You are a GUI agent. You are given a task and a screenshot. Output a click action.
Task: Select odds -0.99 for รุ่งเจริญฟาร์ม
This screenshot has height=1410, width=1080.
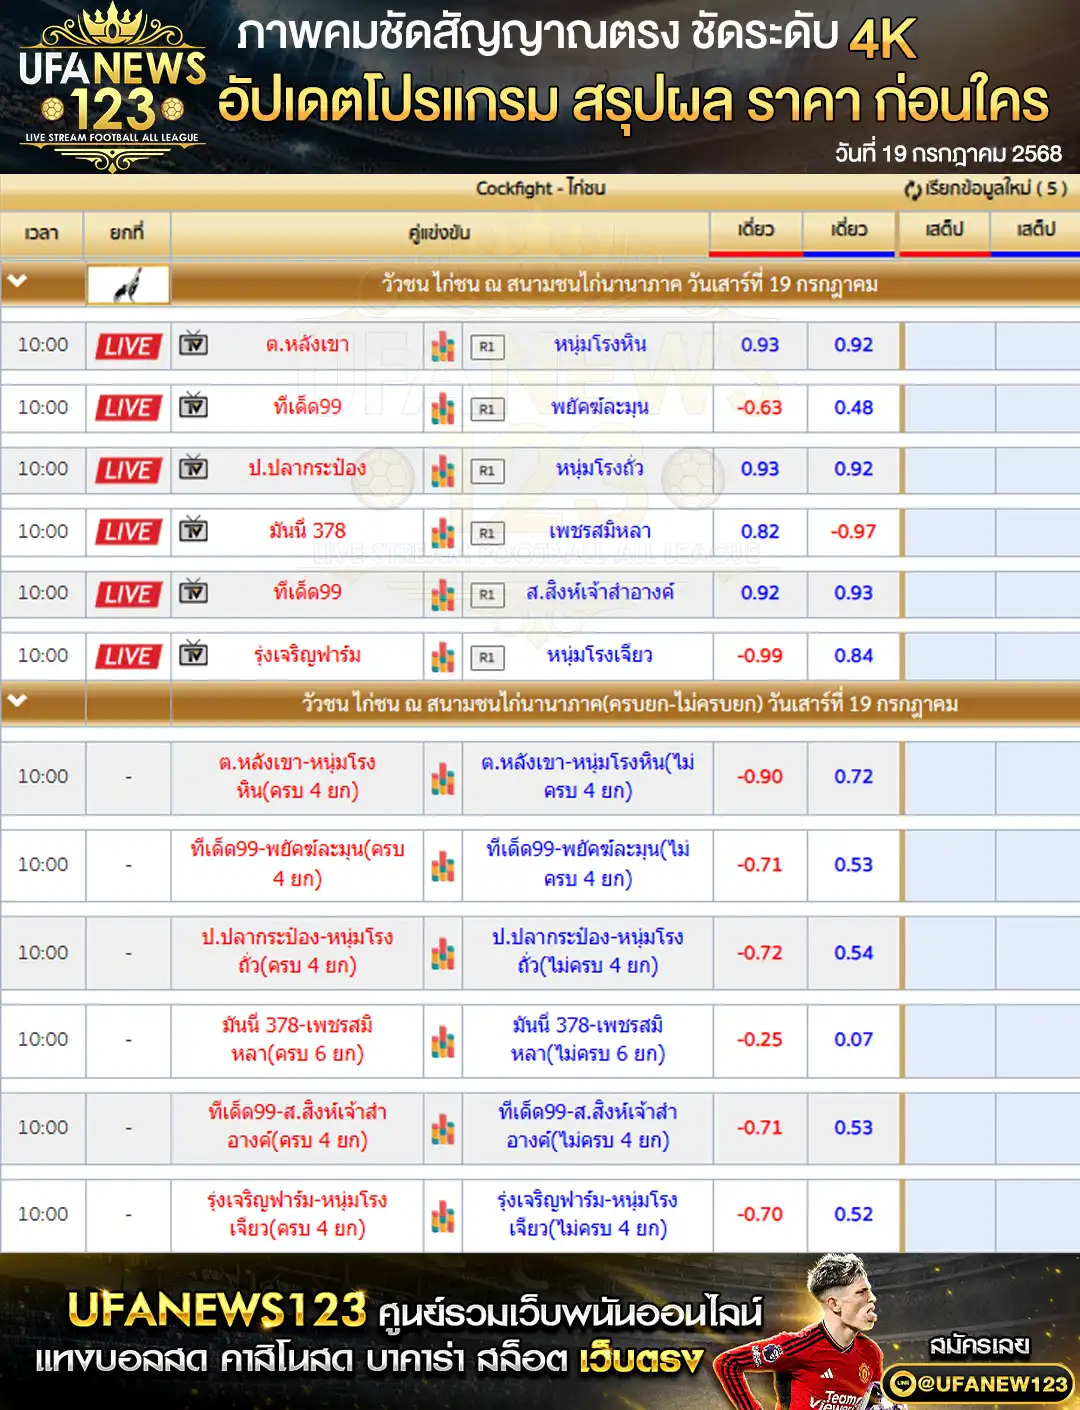tap(760, 656)
